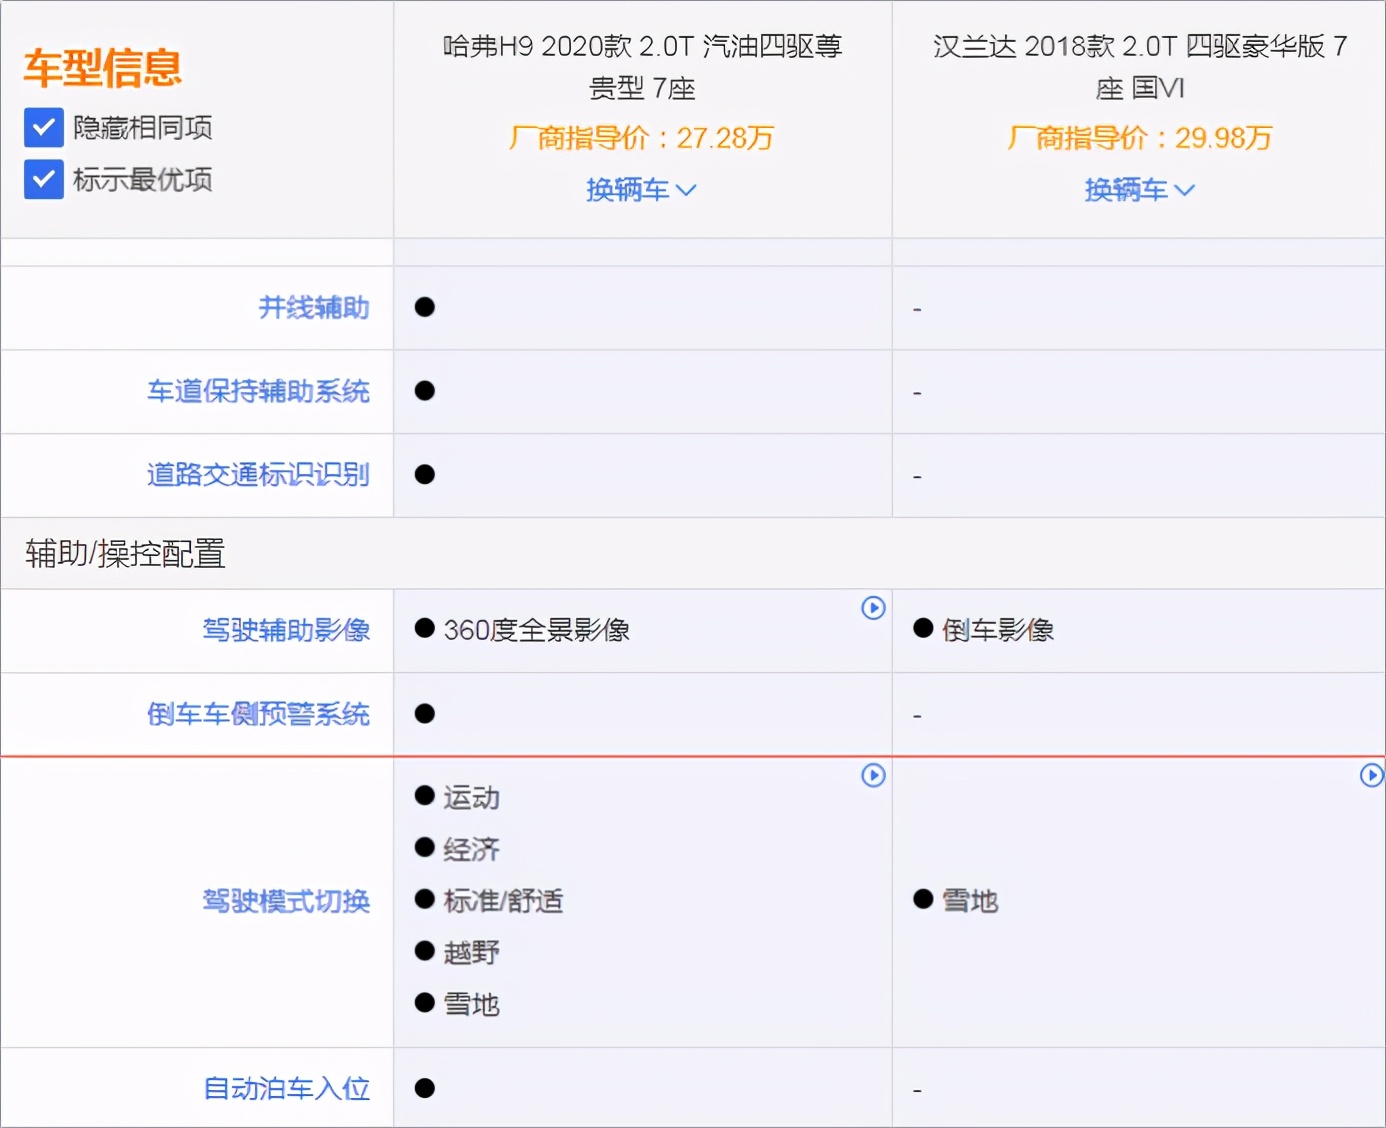Uncheck the 标示最优项 checkbox
The image size is (1386, 1128).
point(44,180)
